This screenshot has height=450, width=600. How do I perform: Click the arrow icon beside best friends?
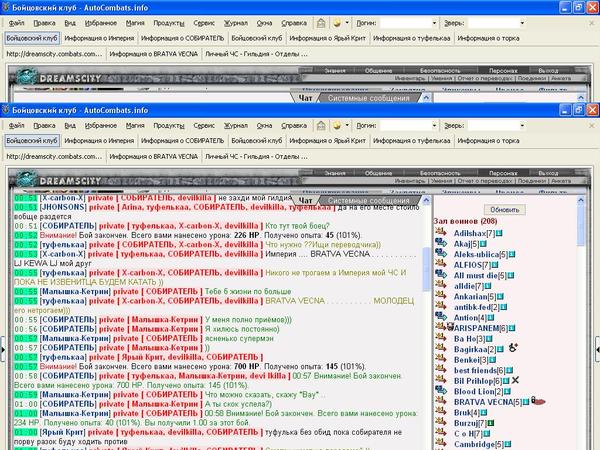point(441,369)
